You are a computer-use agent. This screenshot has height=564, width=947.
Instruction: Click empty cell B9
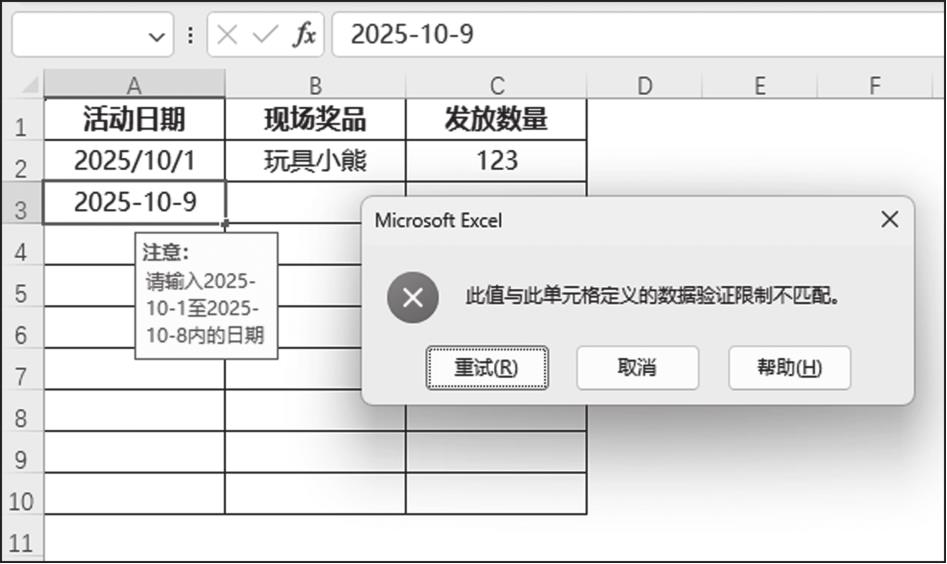(x=315, y=452)
